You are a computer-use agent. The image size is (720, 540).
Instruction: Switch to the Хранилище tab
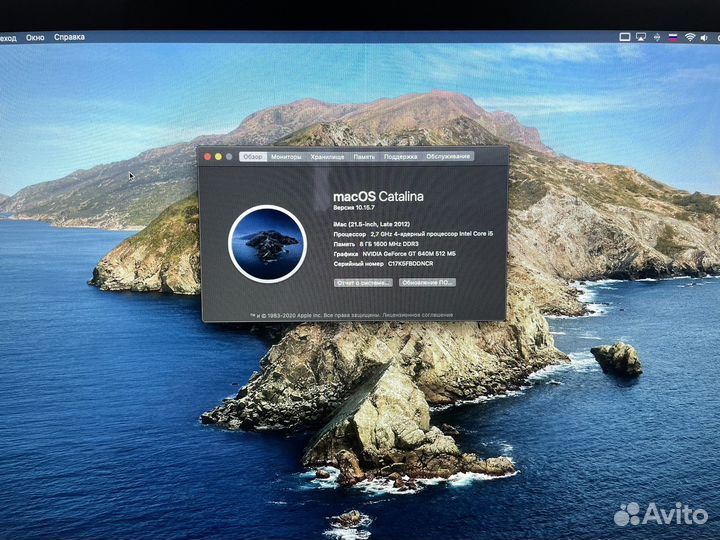327,157
